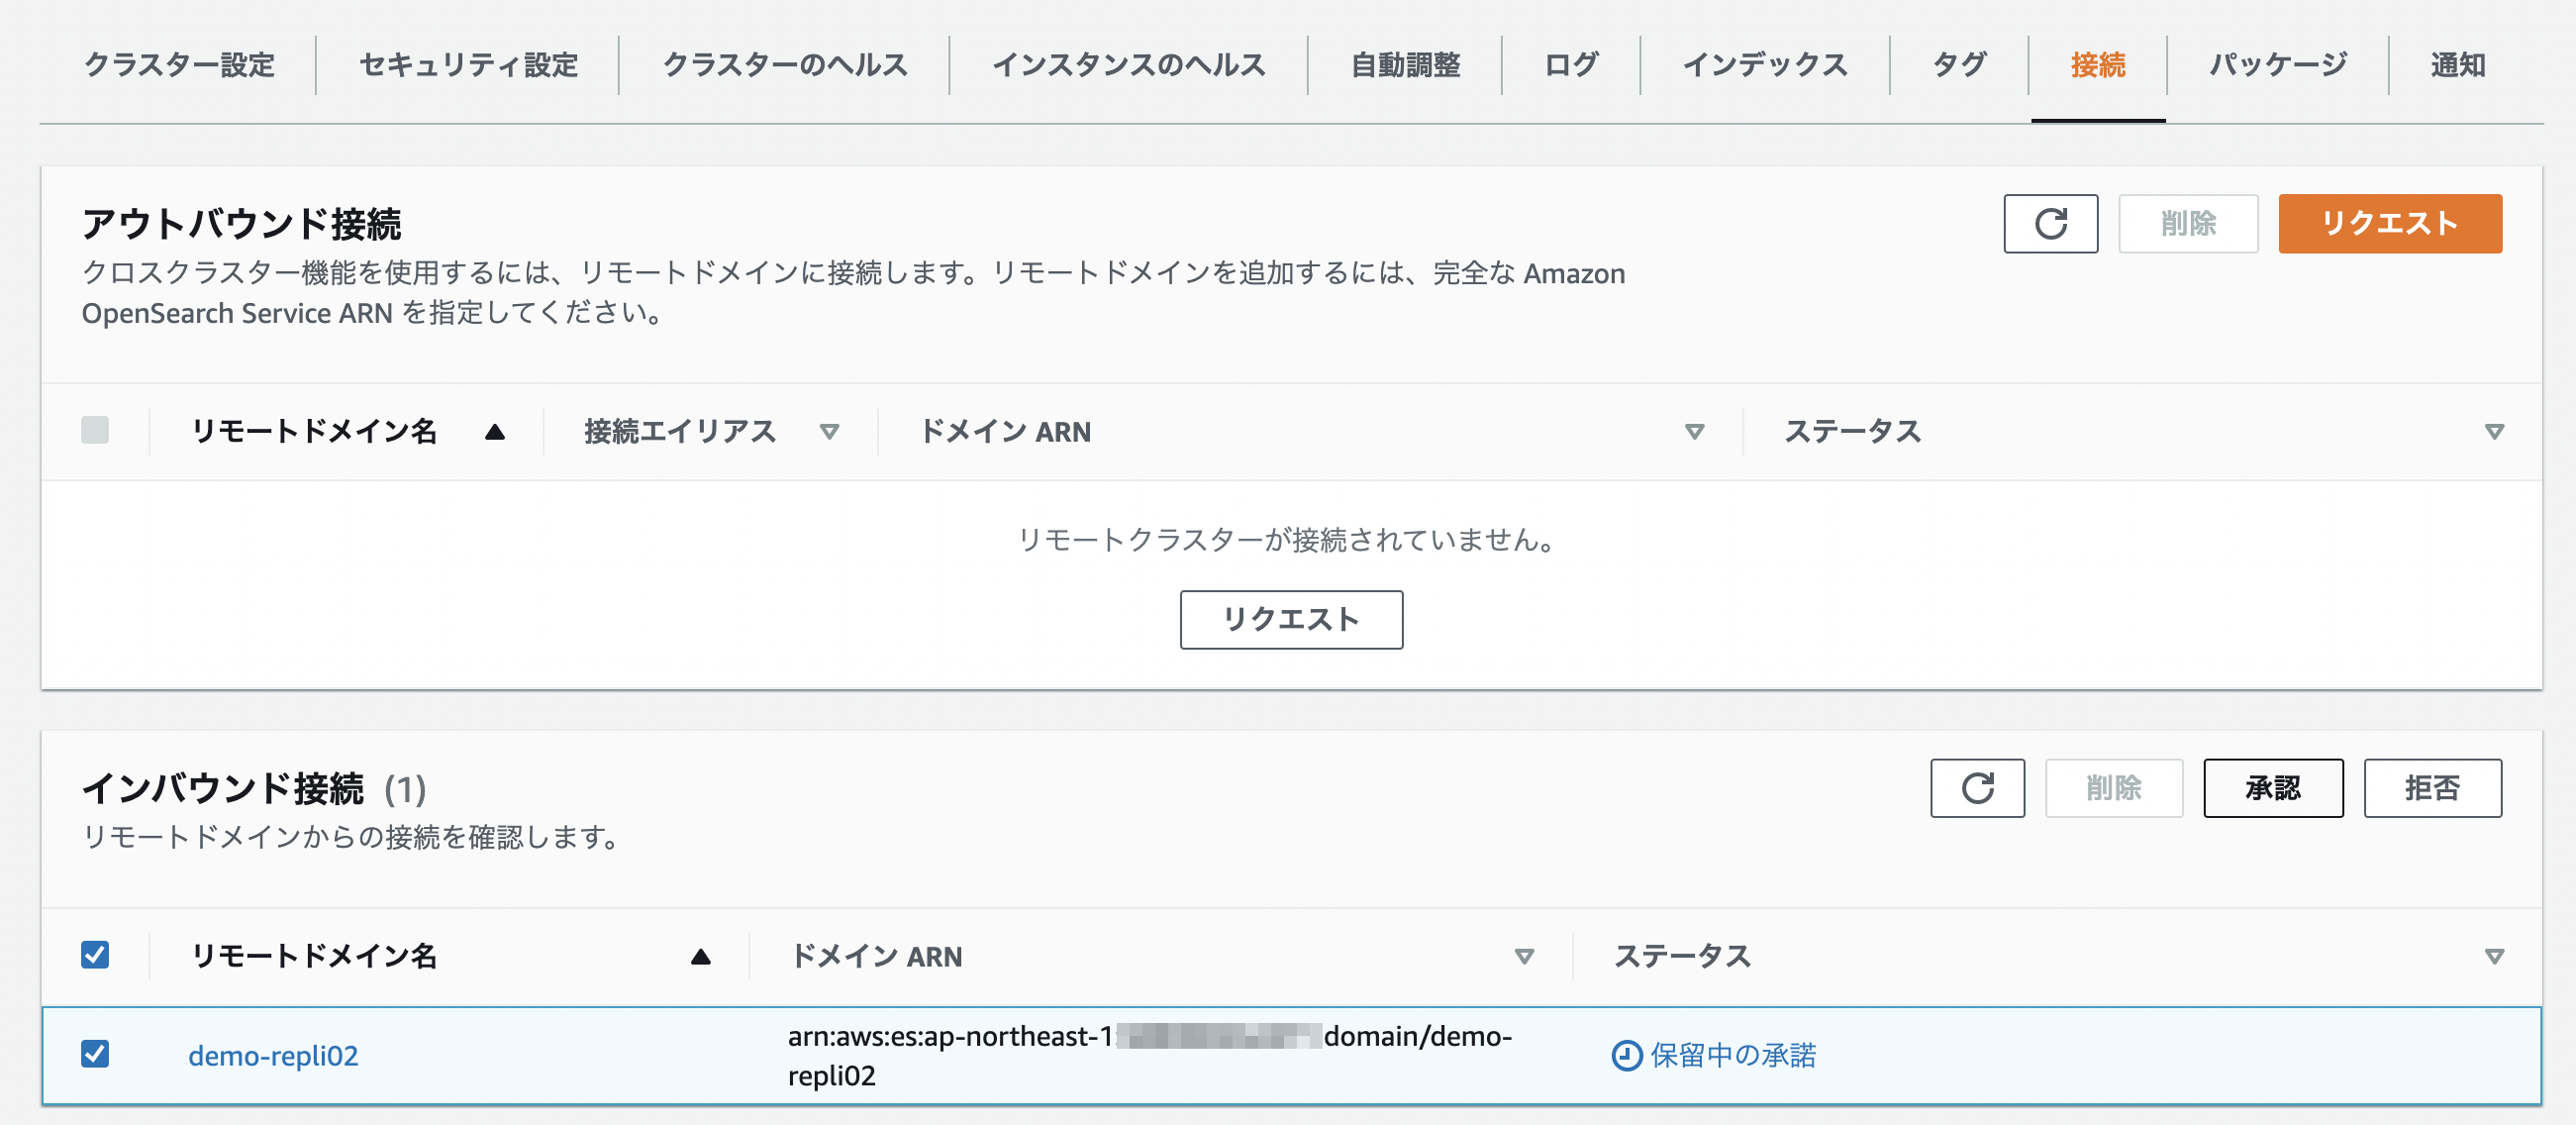
Task: Select all outbound connections checkbox
Action: [x=96, y=430]
